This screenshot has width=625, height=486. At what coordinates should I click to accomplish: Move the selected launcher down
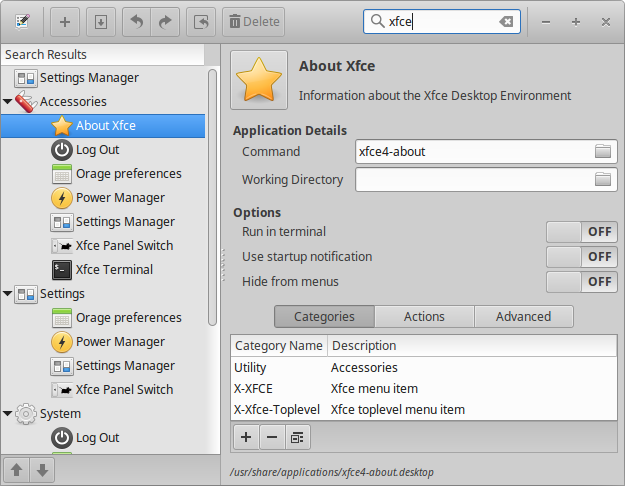pos(41,470)
